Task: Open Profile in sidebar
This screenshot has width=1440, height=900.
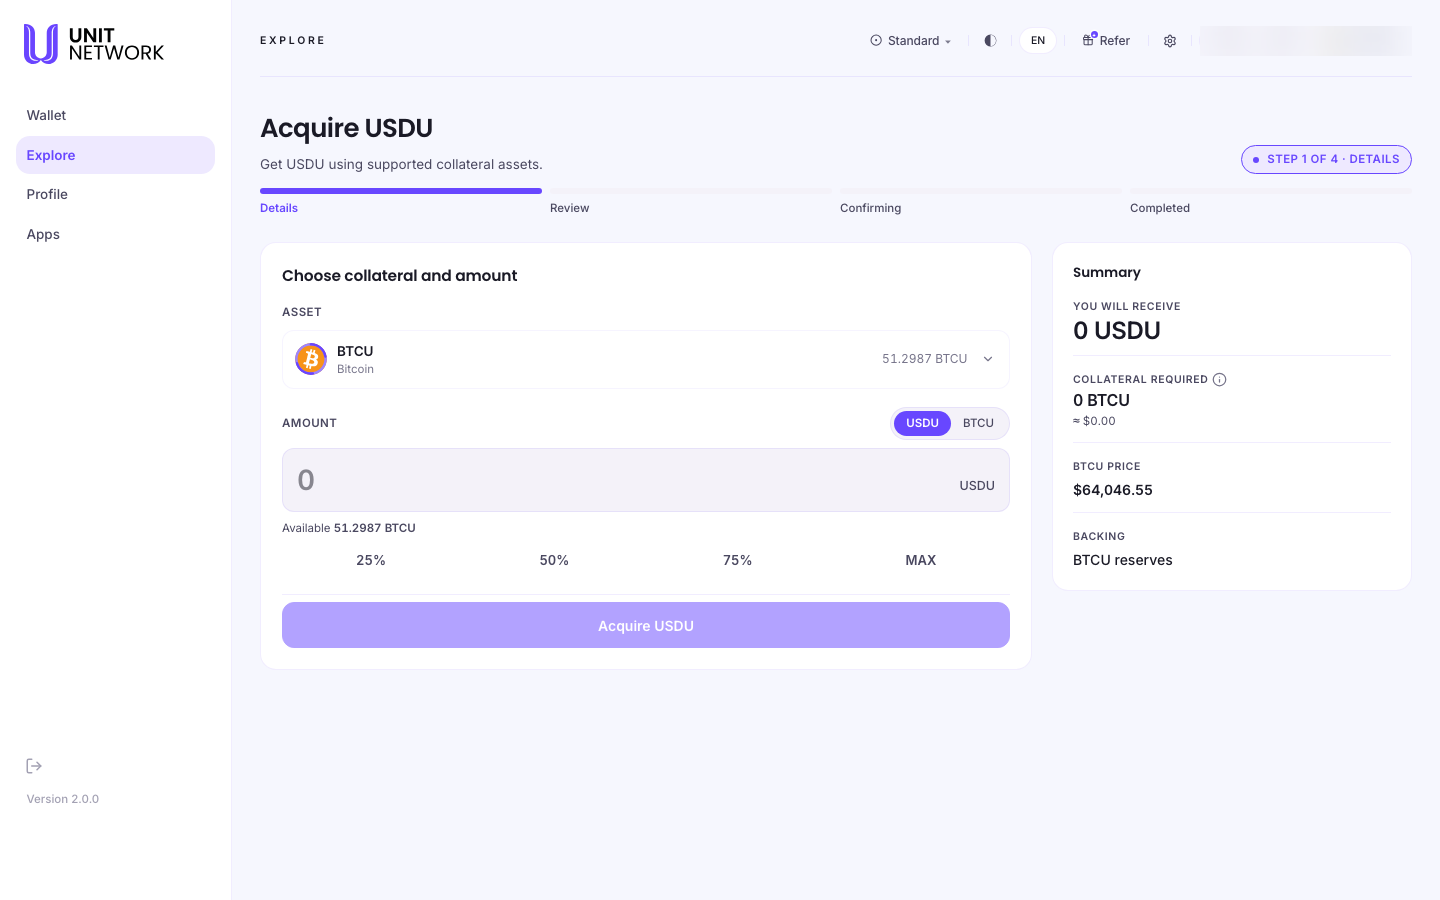Action: tap(115, 194)
